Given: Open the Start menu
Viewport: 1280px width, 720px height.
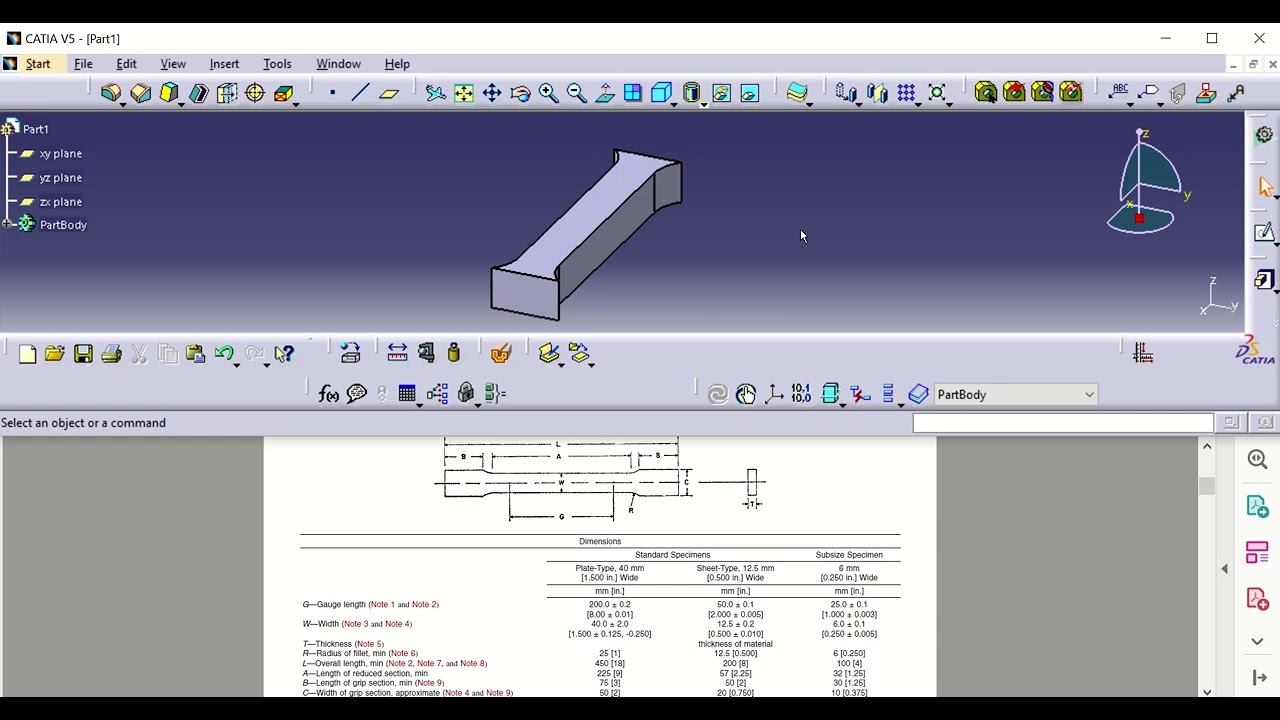Looking at the screenshot, I should [38, 64].
